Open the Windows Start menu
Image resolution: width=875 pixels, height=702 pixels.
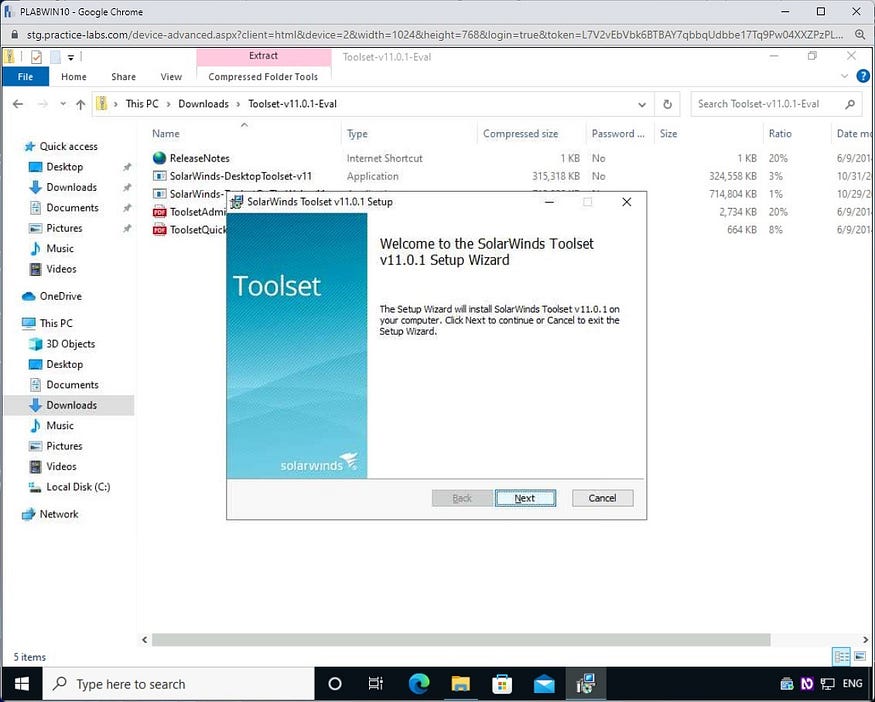[x=22, y=684]
